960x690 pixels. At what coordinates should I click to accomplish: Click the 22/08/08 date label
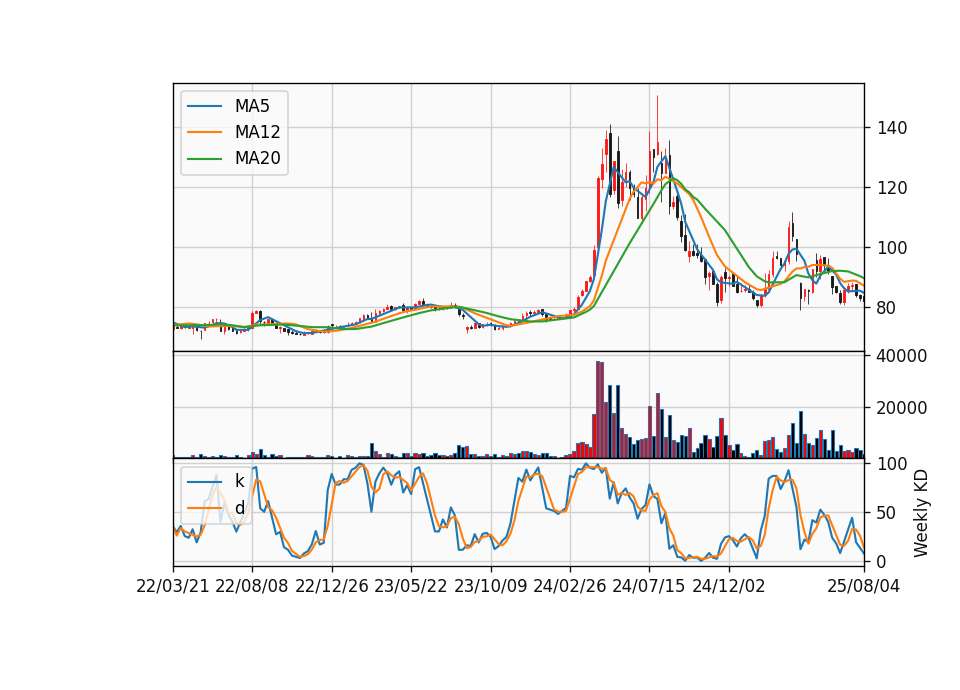(x=252, y=586)
